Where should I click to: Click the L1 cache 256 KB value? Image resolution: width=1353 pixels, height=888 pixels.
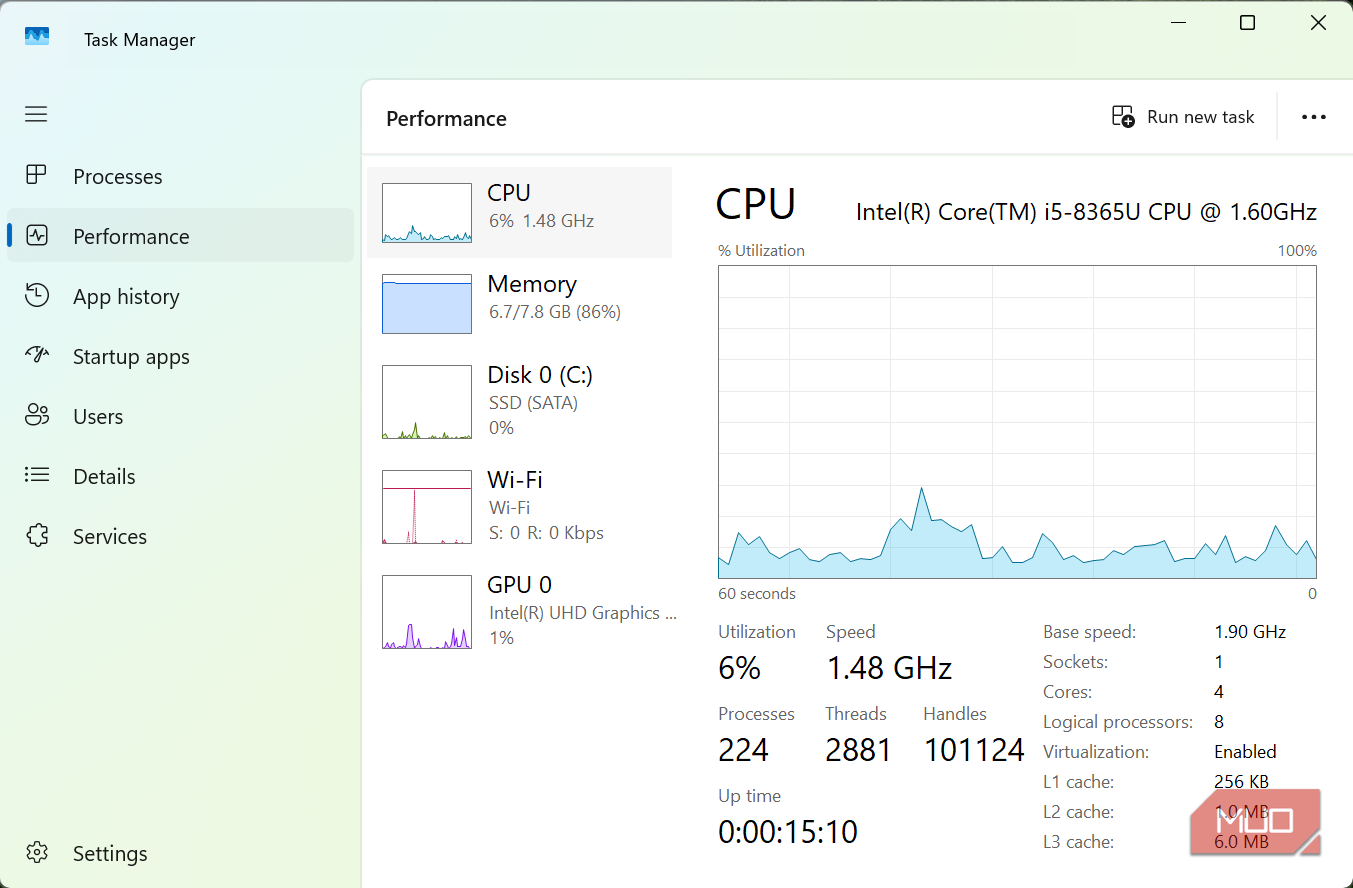1242,782
